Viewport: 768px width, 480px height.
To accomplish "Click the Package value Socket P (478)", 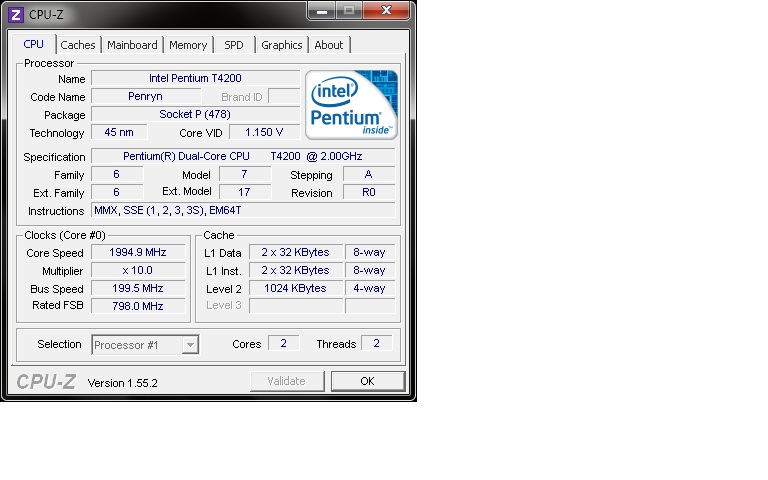I will (195, 114).
